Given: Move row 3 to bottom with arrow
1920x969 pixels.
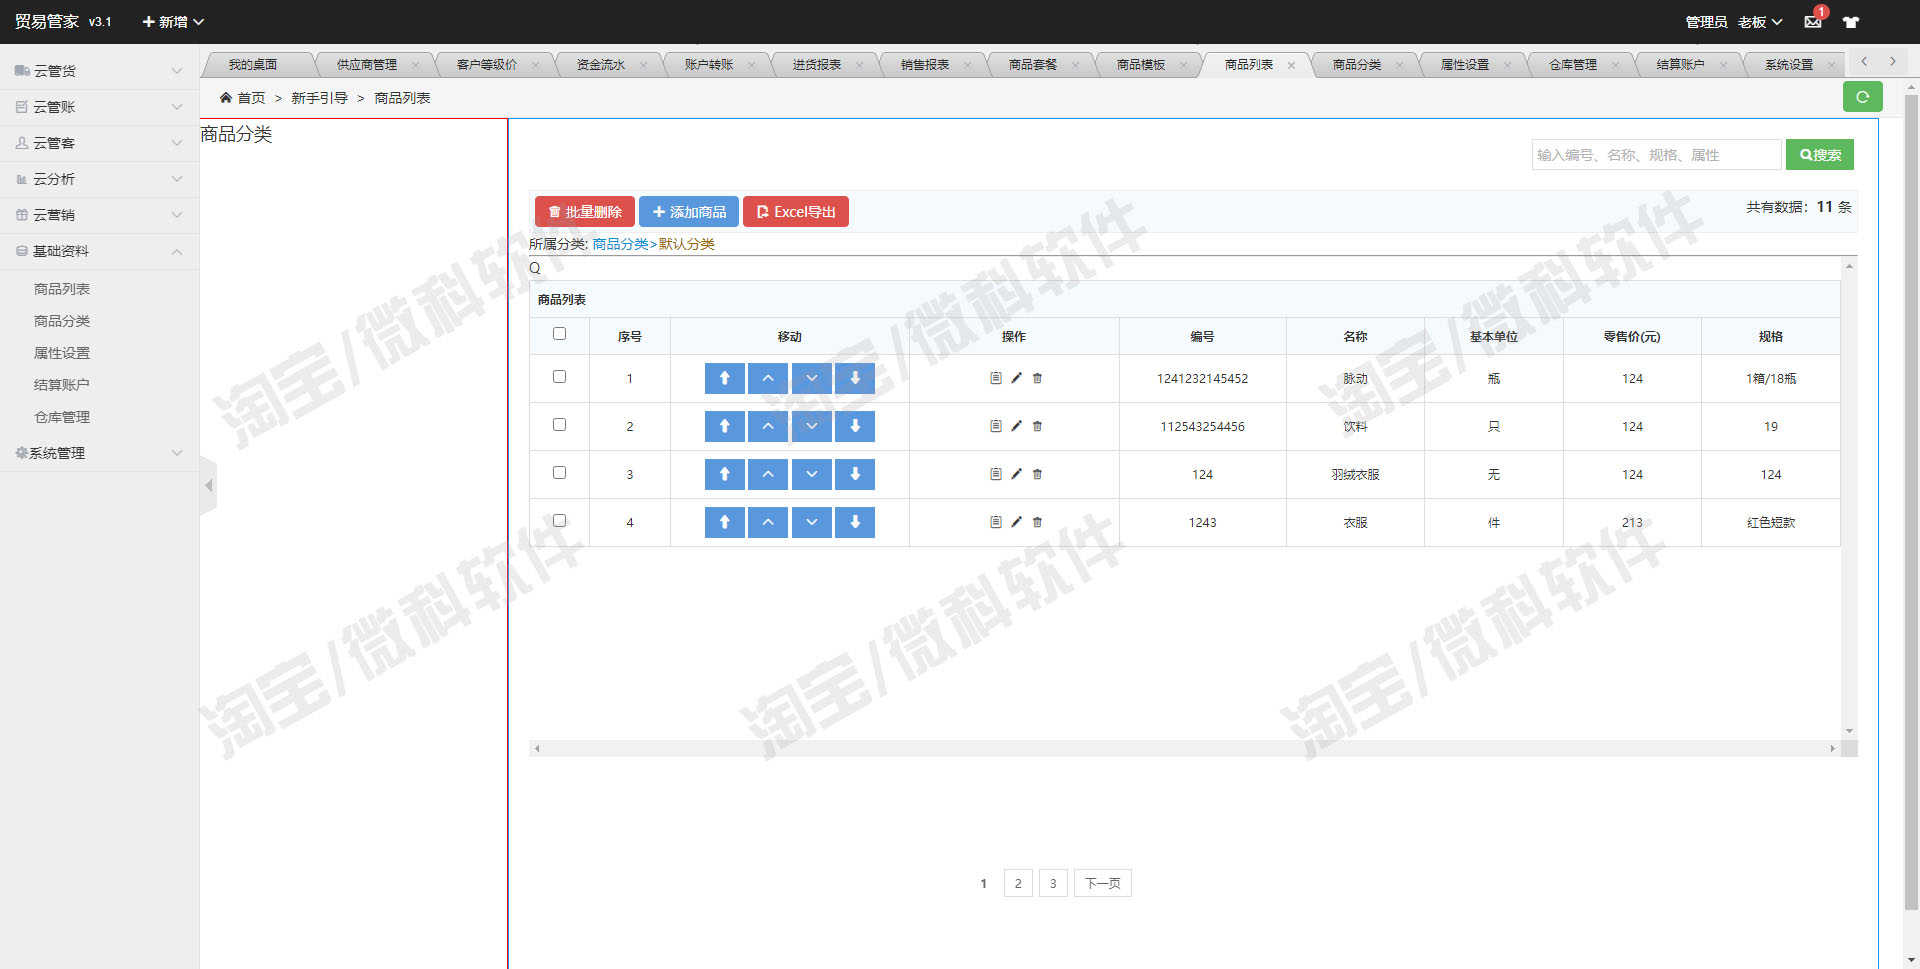Looking at the screenshot, I should [x=855, y=474].
